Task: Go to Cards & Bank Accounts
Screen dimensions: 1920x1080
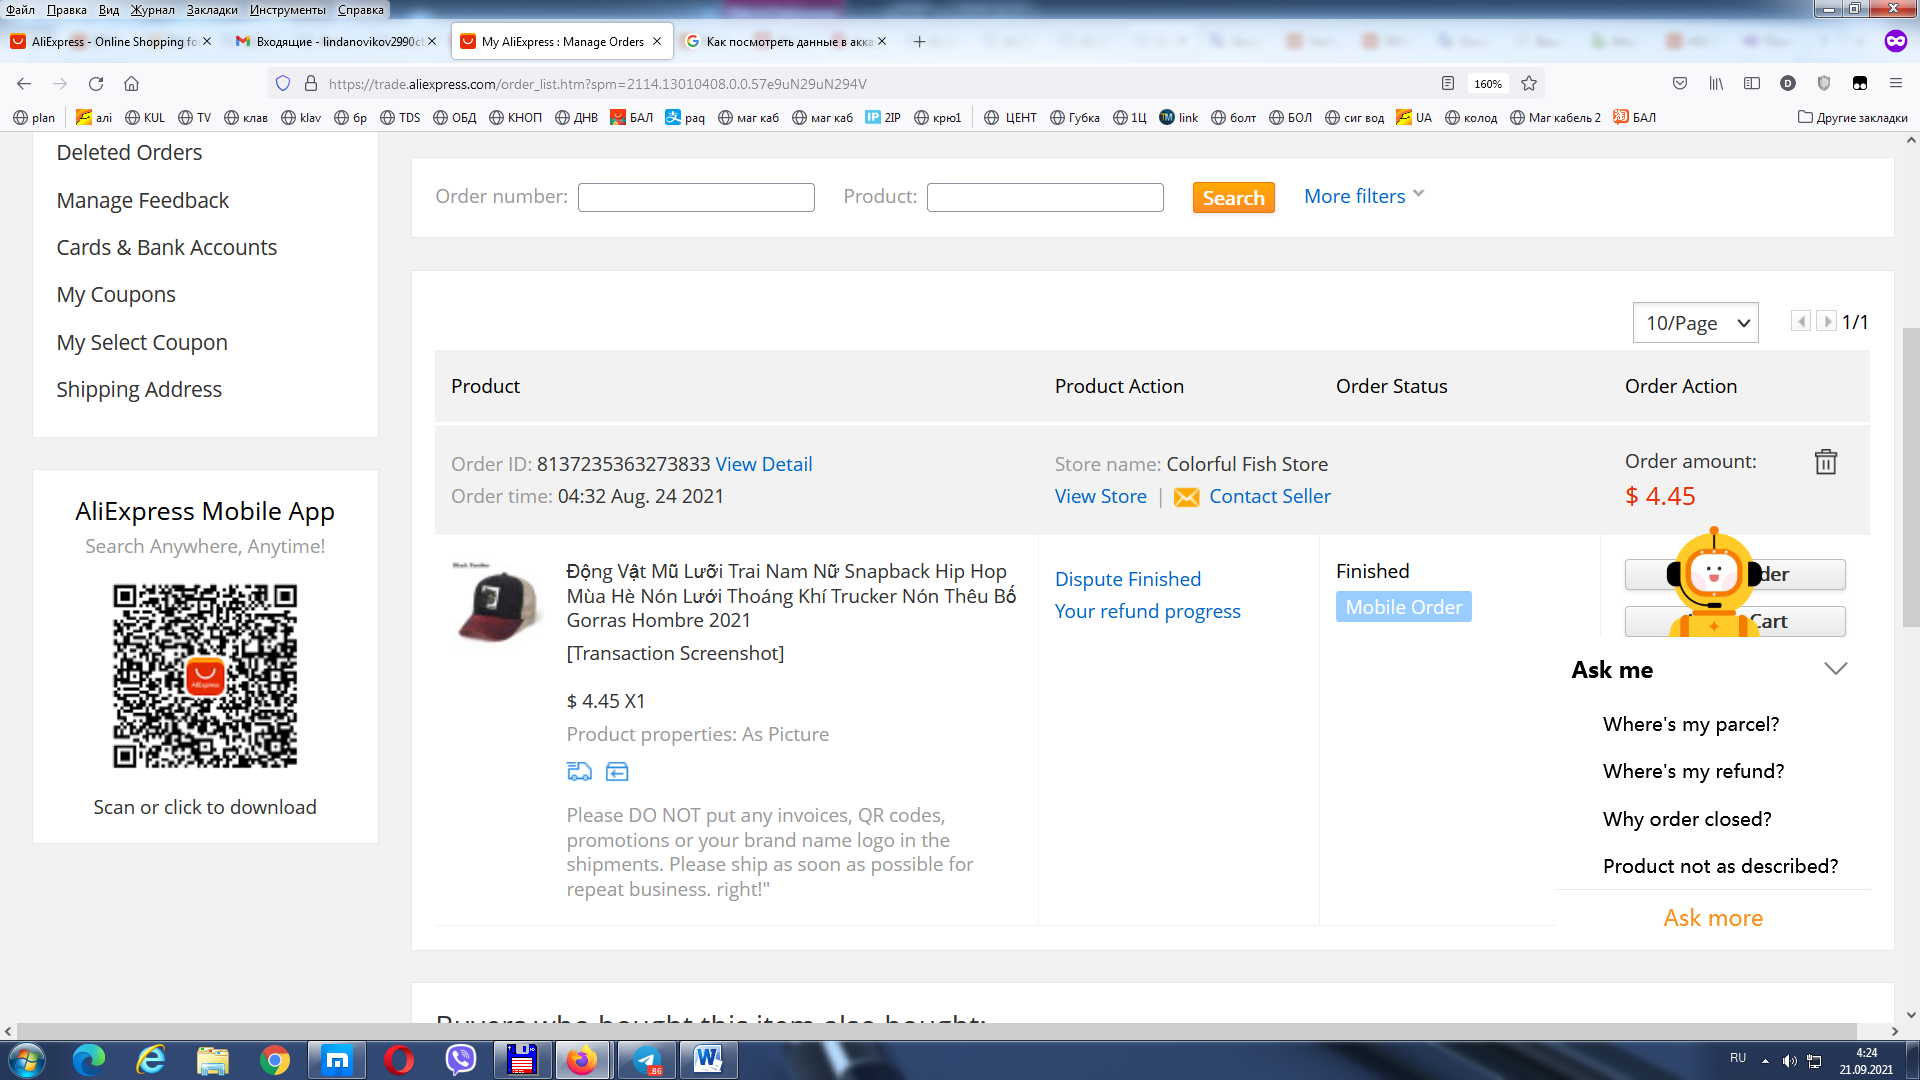Action: (167, 248)
